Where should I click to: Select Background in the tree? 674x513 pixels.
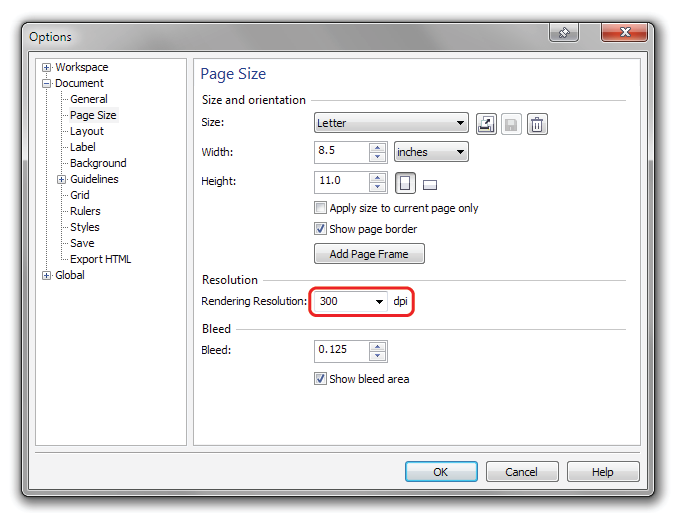(98, 163)
